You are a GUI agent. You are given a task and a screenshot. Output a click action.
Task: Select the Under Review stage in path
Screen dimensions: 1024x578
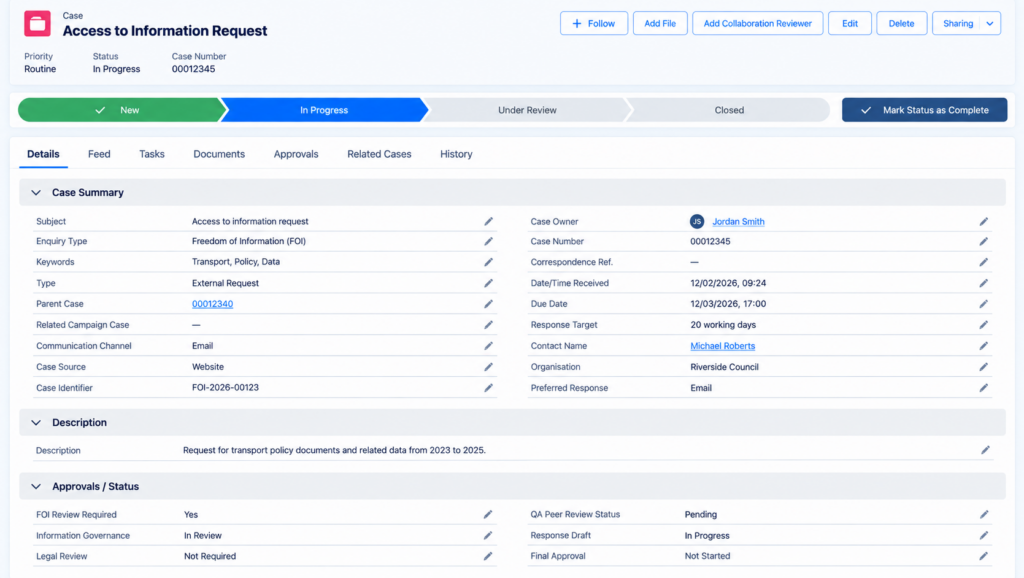pos(527,110)
